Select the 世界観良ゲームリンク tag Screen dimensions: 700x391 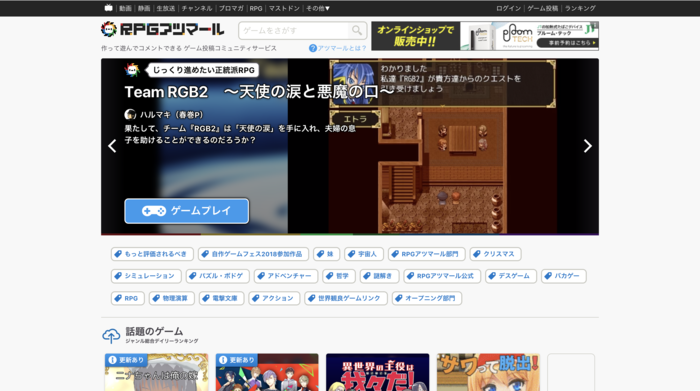346,298
